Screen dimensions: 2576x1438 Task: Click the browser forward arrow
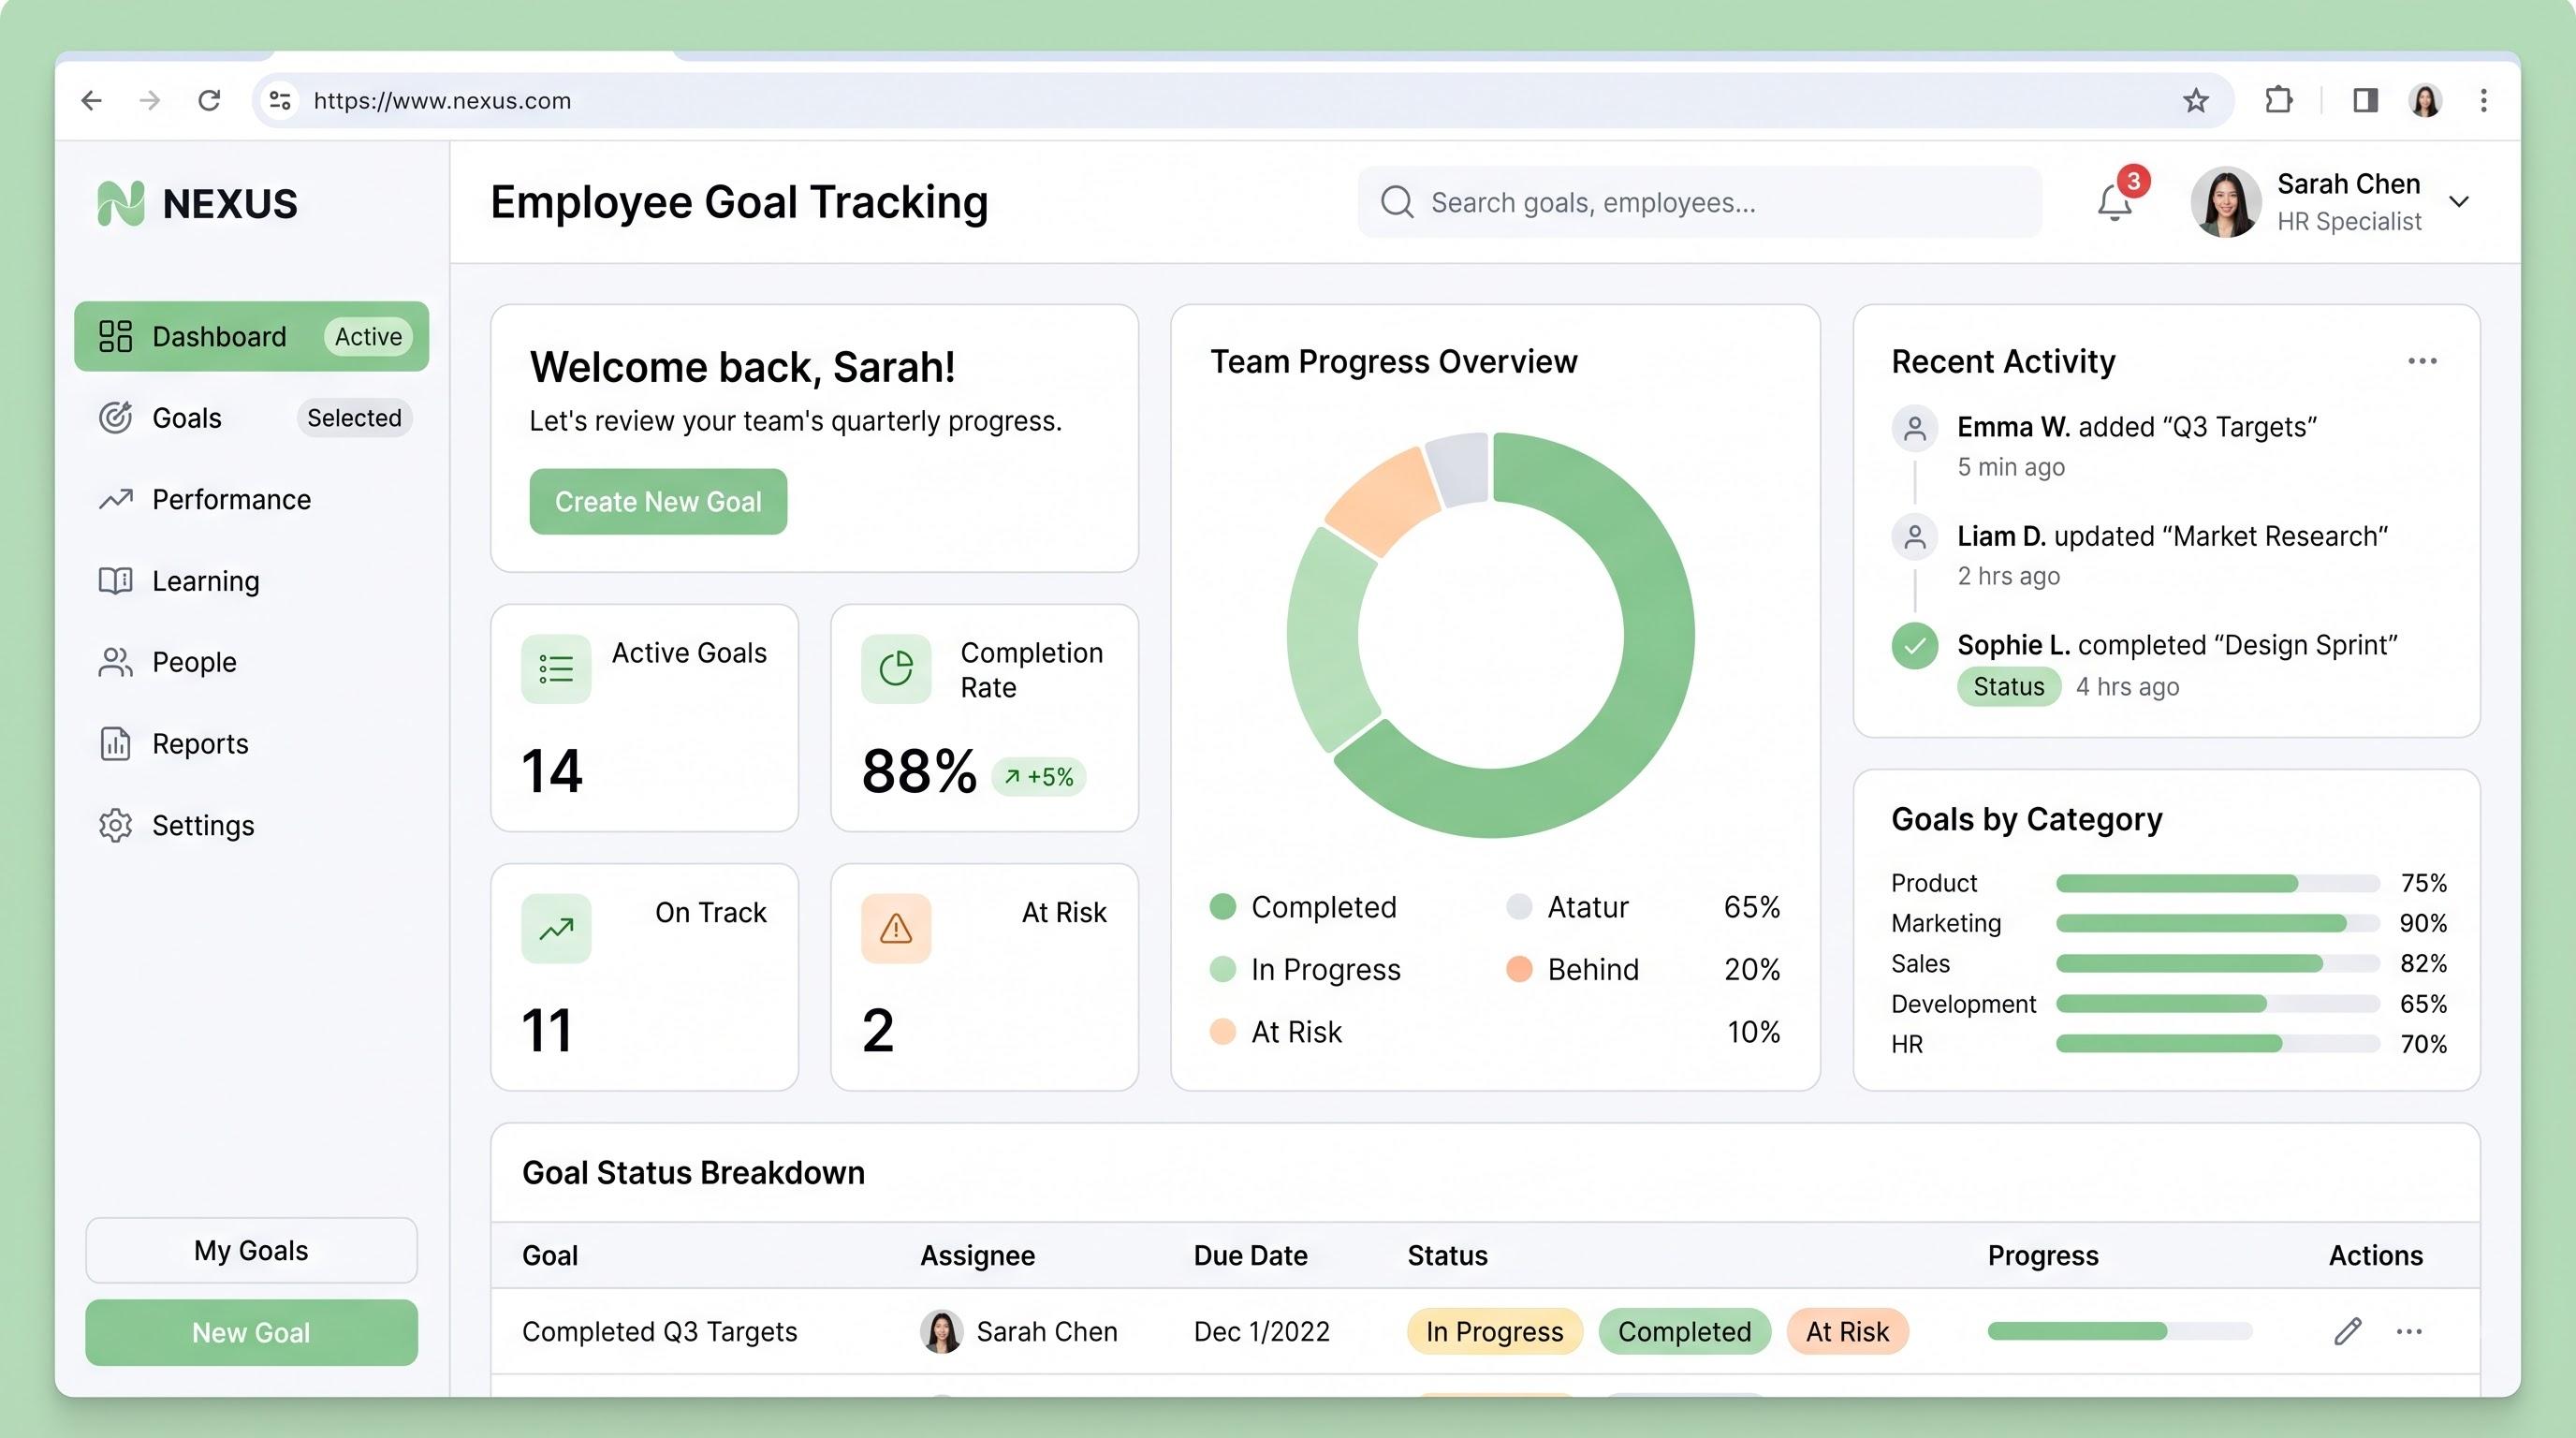click(150, 100)
